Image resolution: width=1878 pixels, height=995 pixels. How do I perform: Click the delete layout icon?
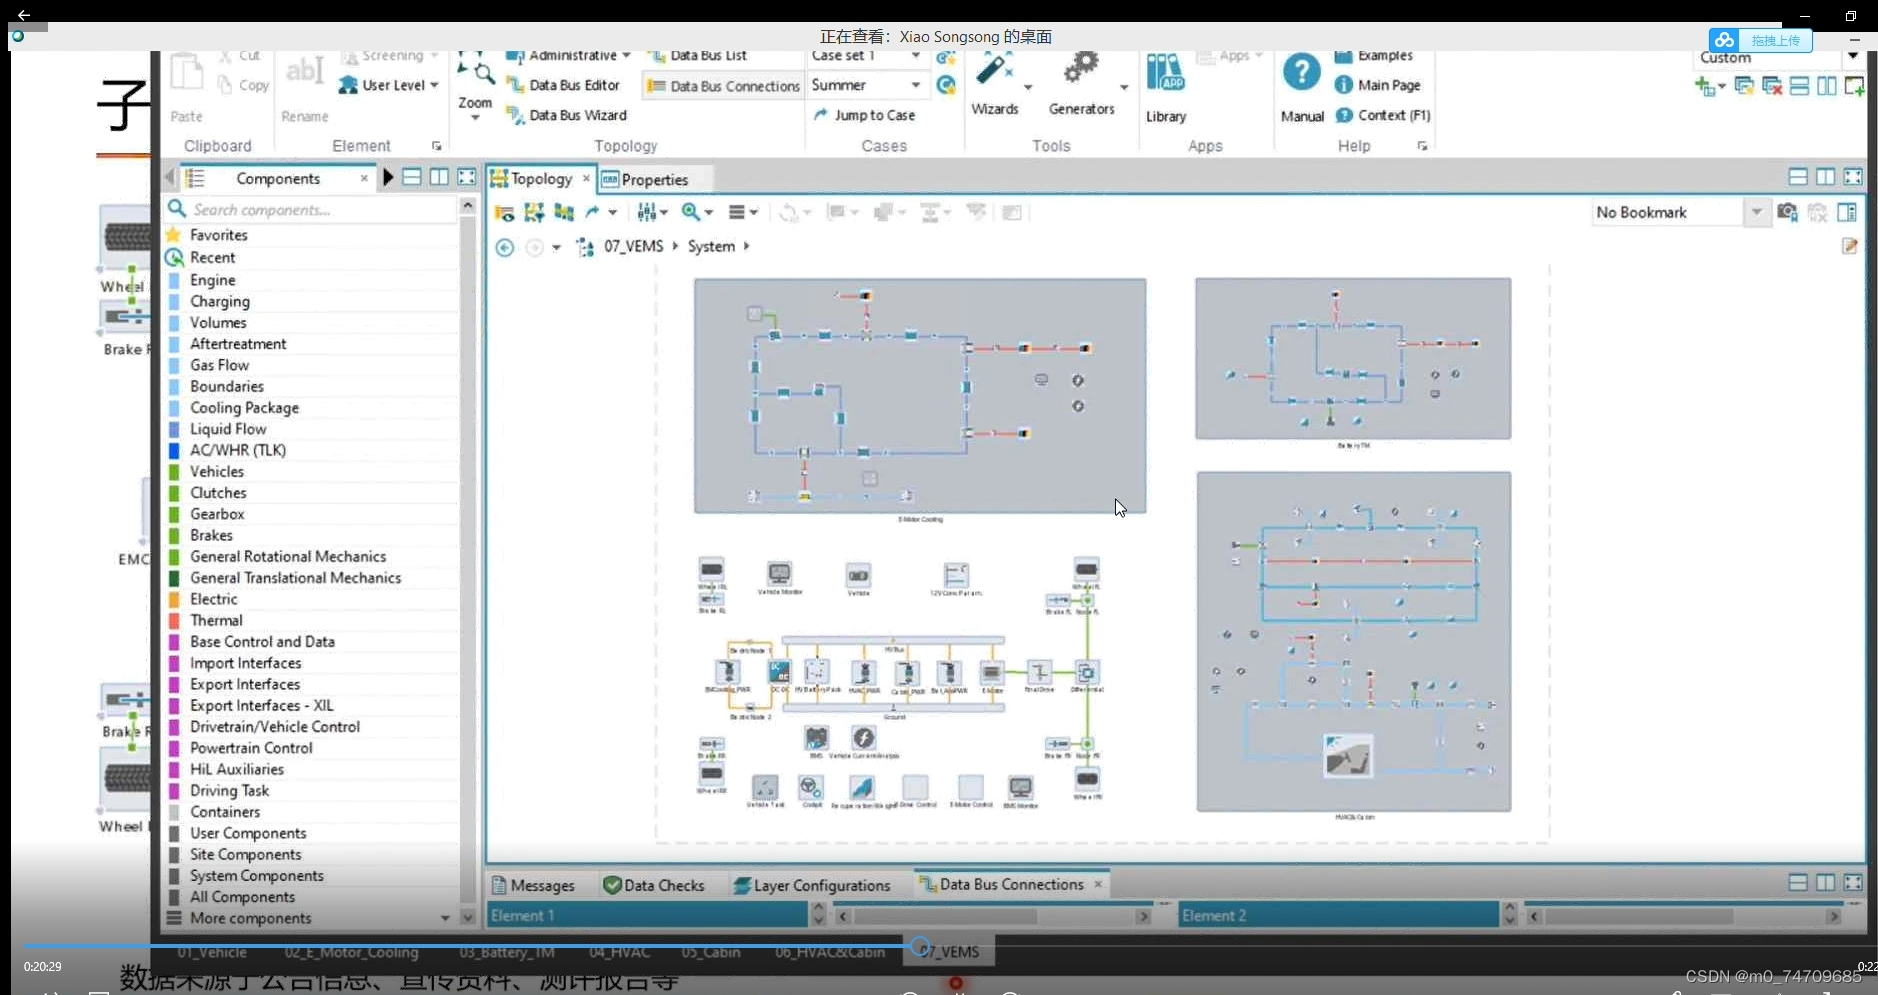1772,87
